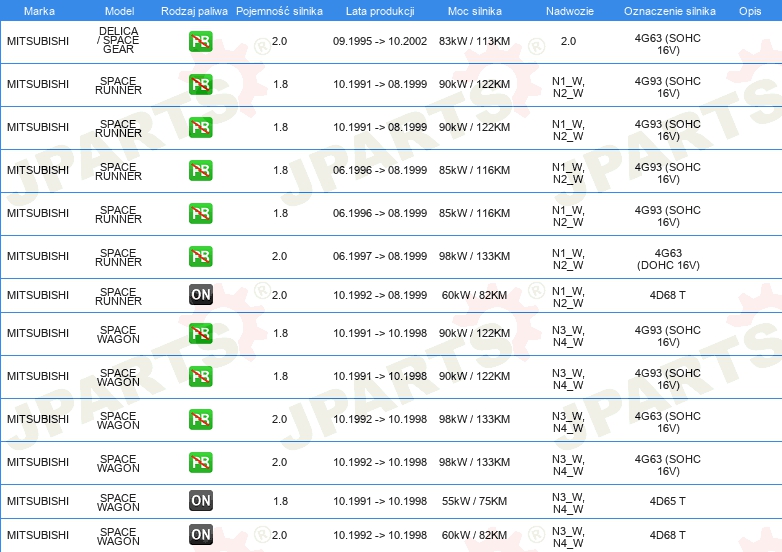Click the PB petrol icon in the DELICA / SPACE GEAR row
The width and height of the screenshot is (782, 552).
200,41
